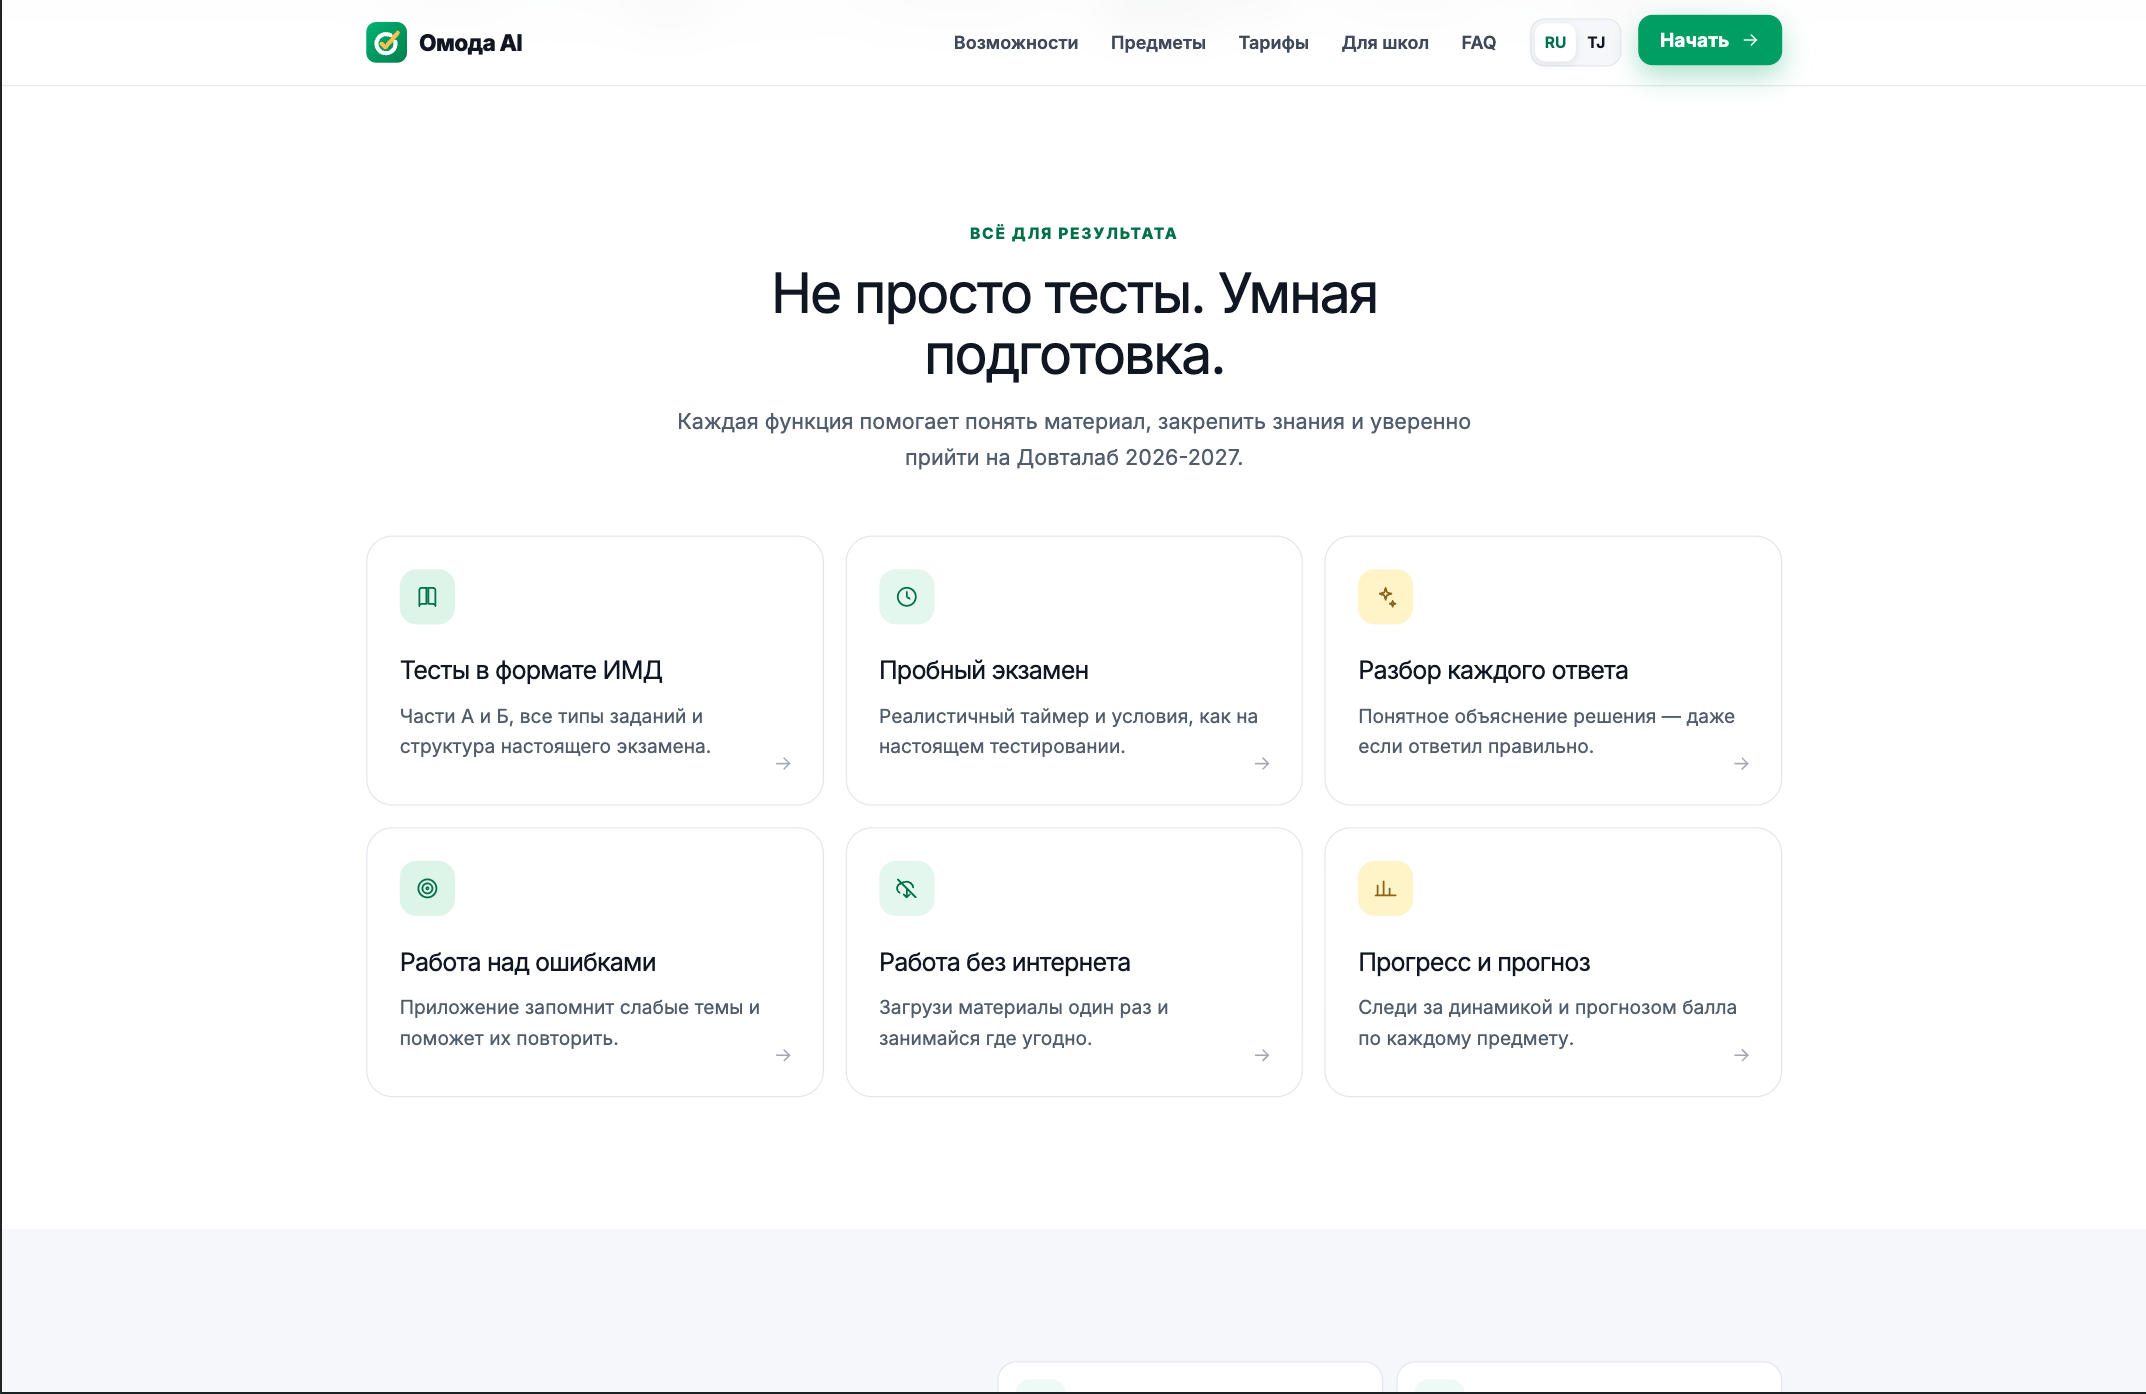
Task: Click the arrow on Разбор каждого ответа card
Action: (1741, 763)
